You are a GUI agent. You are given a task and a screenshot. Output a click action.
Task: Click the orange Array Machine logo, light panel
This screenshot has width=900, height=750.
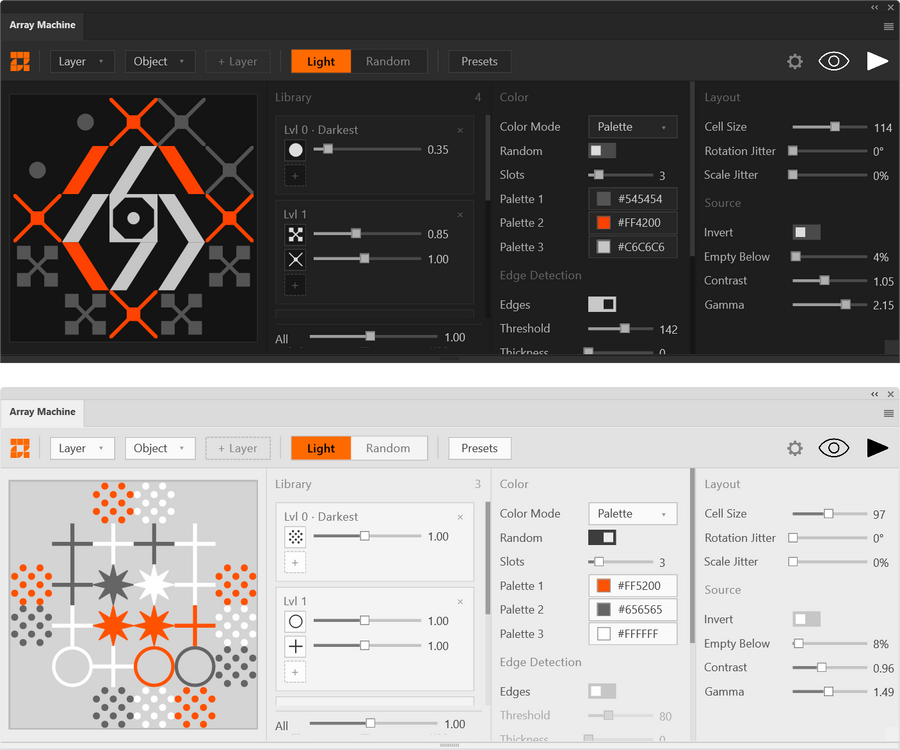[20, 448]
